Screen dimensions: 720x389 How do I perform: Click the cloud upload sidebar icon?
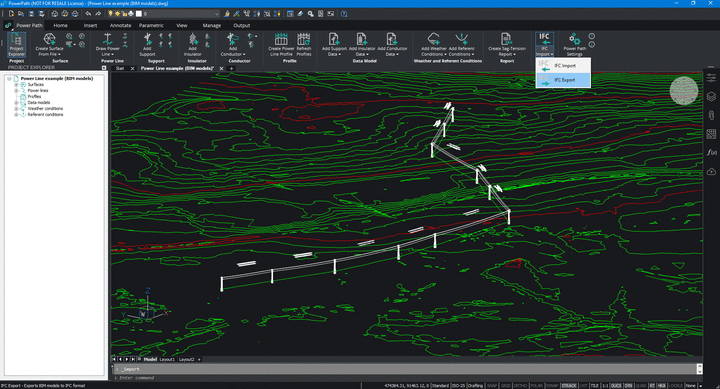point(711,171)
